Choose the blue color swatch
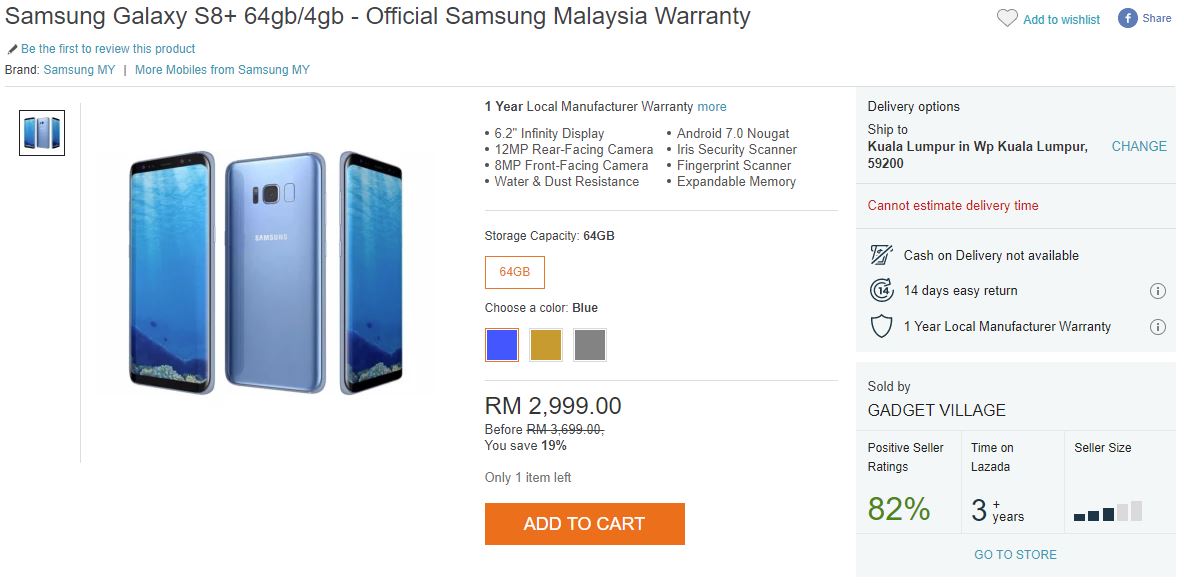1184x587 pixels. point(502,345)
